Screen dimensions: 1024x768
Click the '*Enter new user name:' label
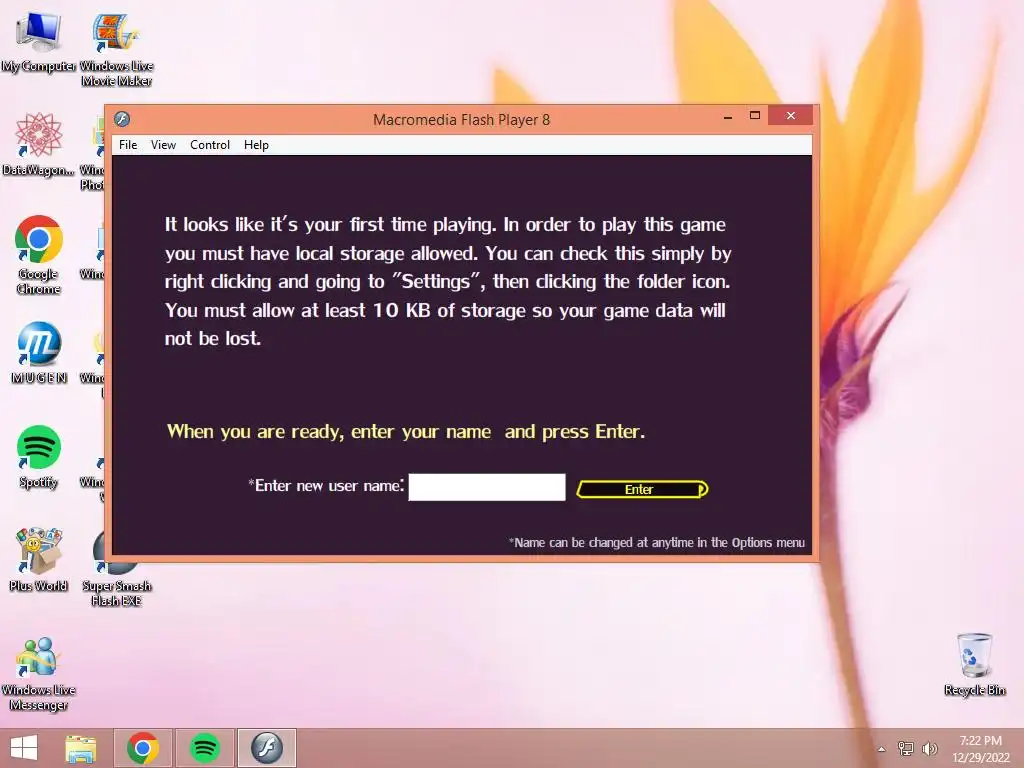(326, 485)
